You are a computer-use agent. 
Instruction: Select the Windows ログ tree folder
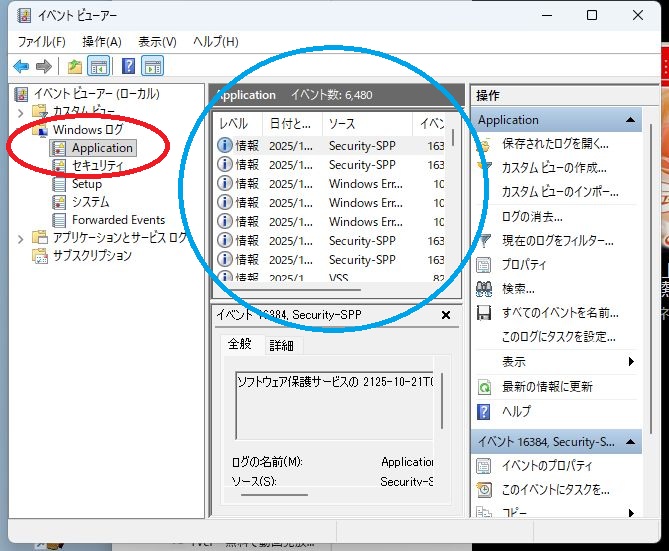(x=88, y=129)
